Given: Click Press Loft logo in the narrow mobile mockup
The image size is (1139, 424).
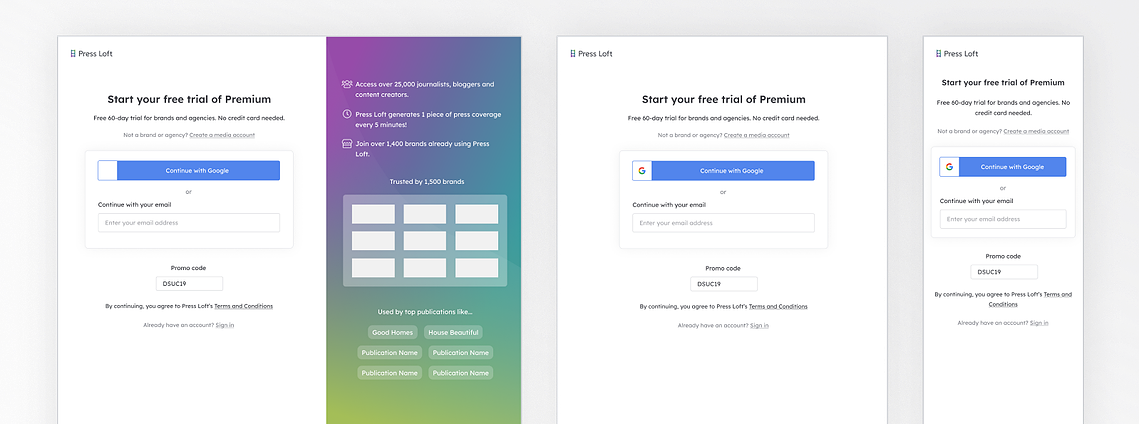Looking at the screenshot, I should click(x=957, y=54).
